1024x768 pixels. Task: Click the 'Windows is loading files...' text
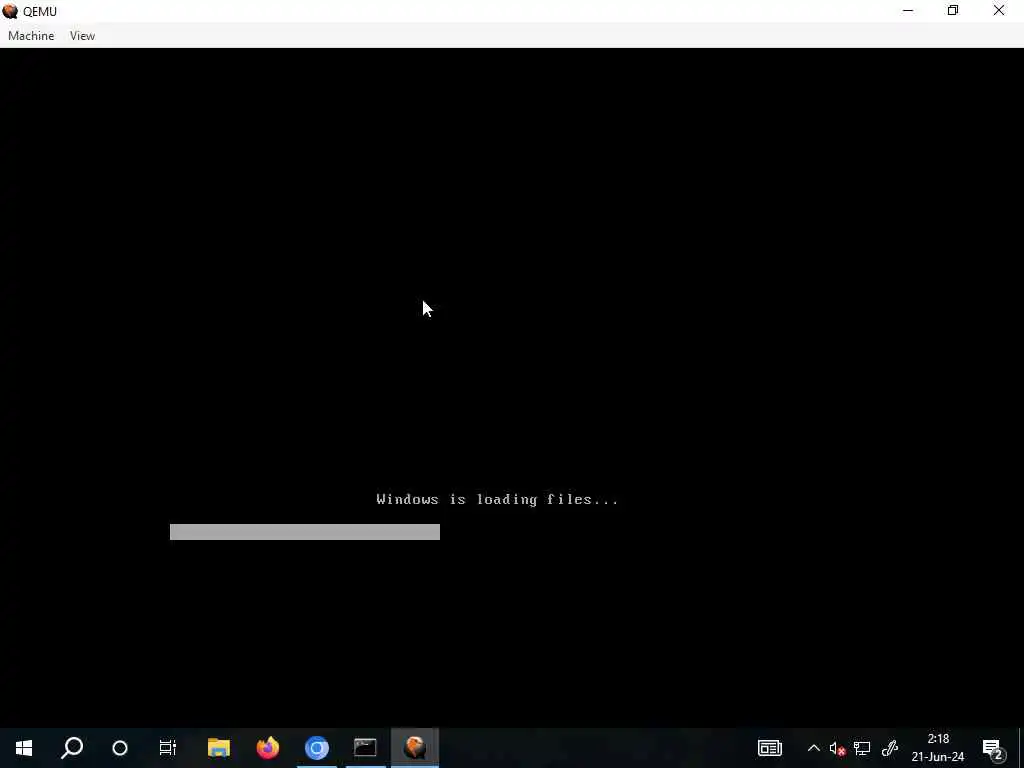coord(497,500)
